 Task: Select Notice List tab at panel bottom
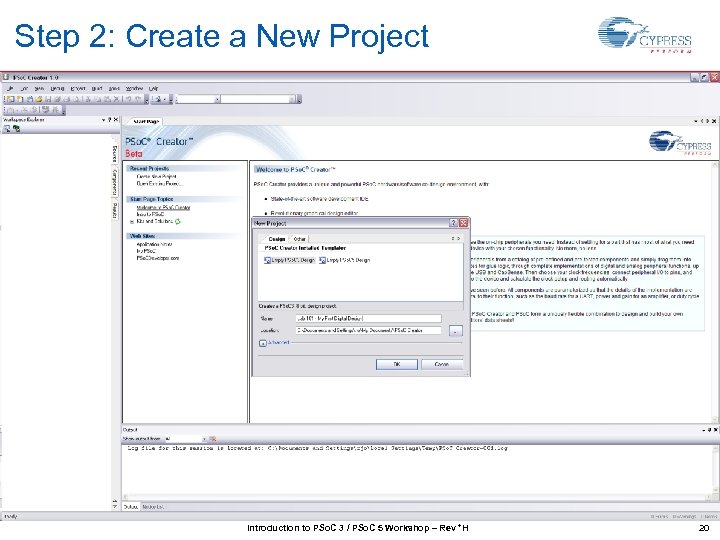[x=153, y=507]
